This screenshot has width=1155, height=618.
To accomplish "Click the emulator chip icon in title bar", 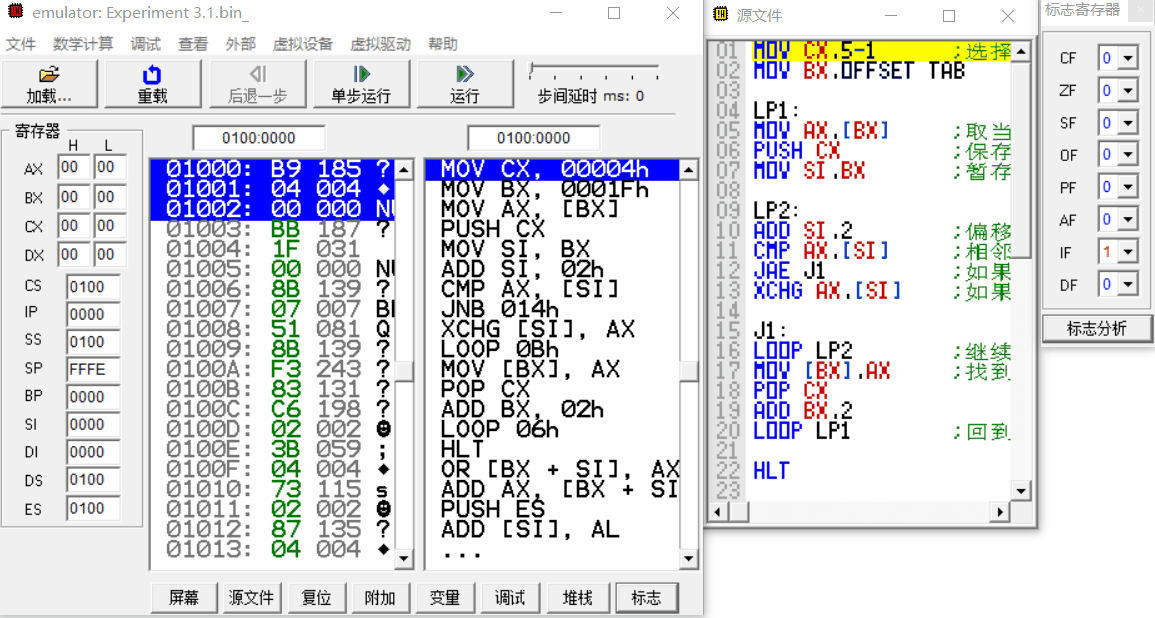I will (16, 12).
